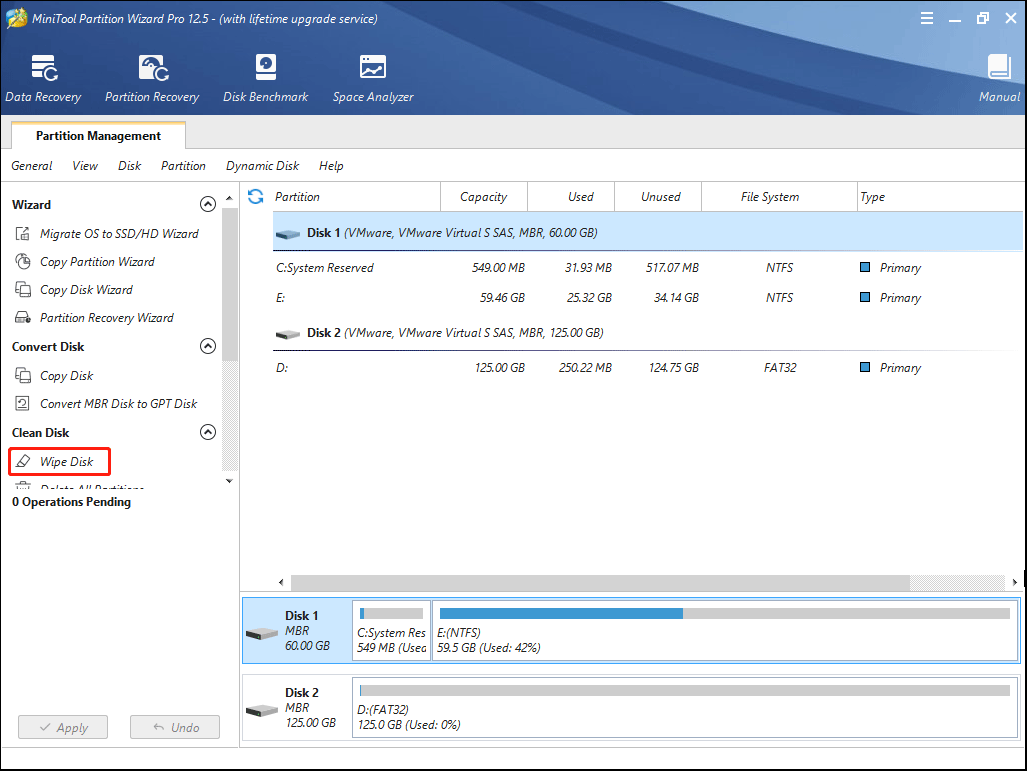This screenshot has width=1027, height=771.
Task: Collapse the Convert Disk section
Action: click(208, 346)
